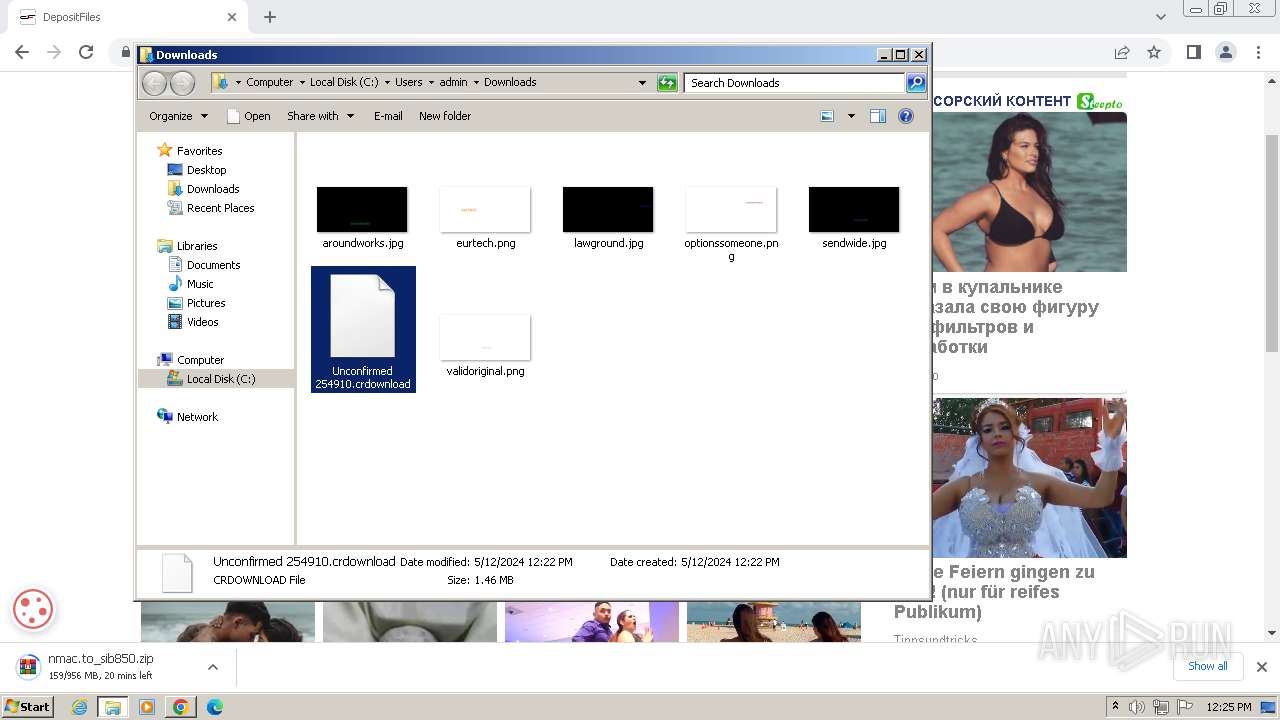This screenshot has height=720, width=1280.
Task: Toggle the preview pane icon
Action: tap(878, 116)
